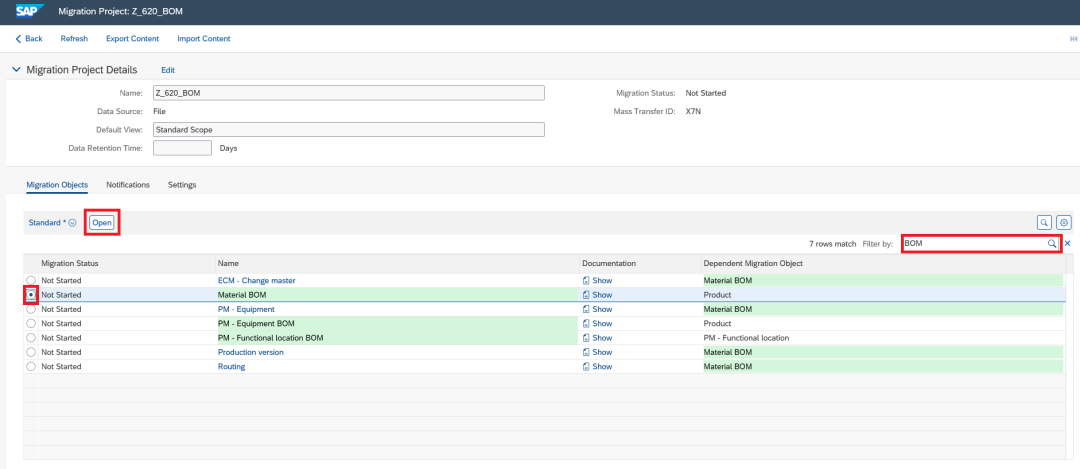Switch to the Notifications tab
This screenshot has width=1080, height=469.
(x=128, y=185)
